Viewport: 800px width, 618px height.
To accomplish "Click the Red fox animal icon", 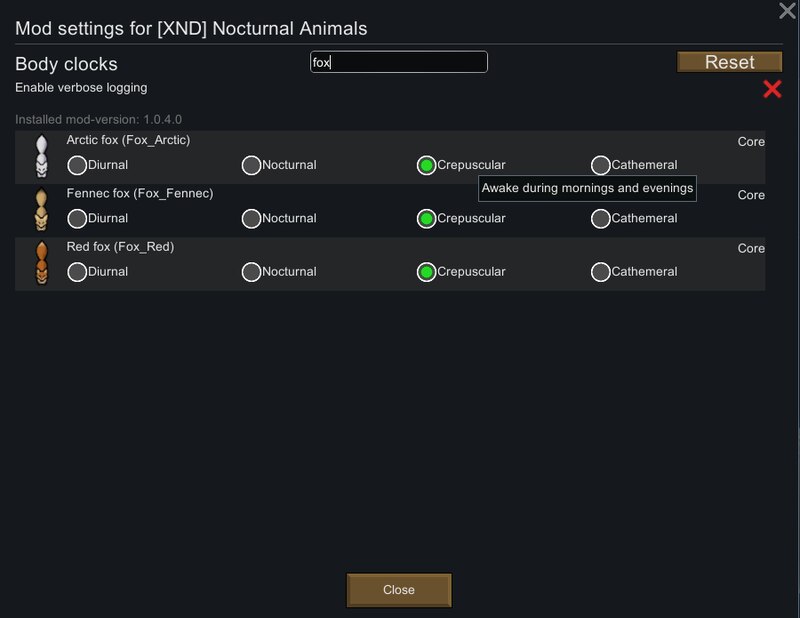I will tap(41, 263).
